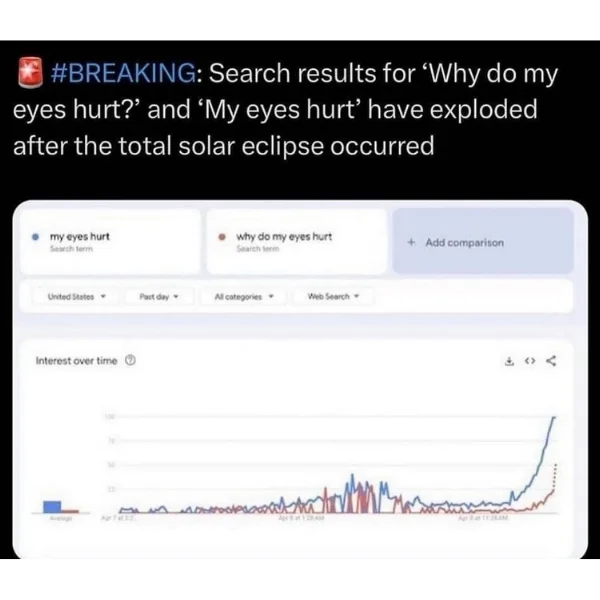
Task: Click the Interest over time heading
Action: pyautogui.click(x=77, y=361)
